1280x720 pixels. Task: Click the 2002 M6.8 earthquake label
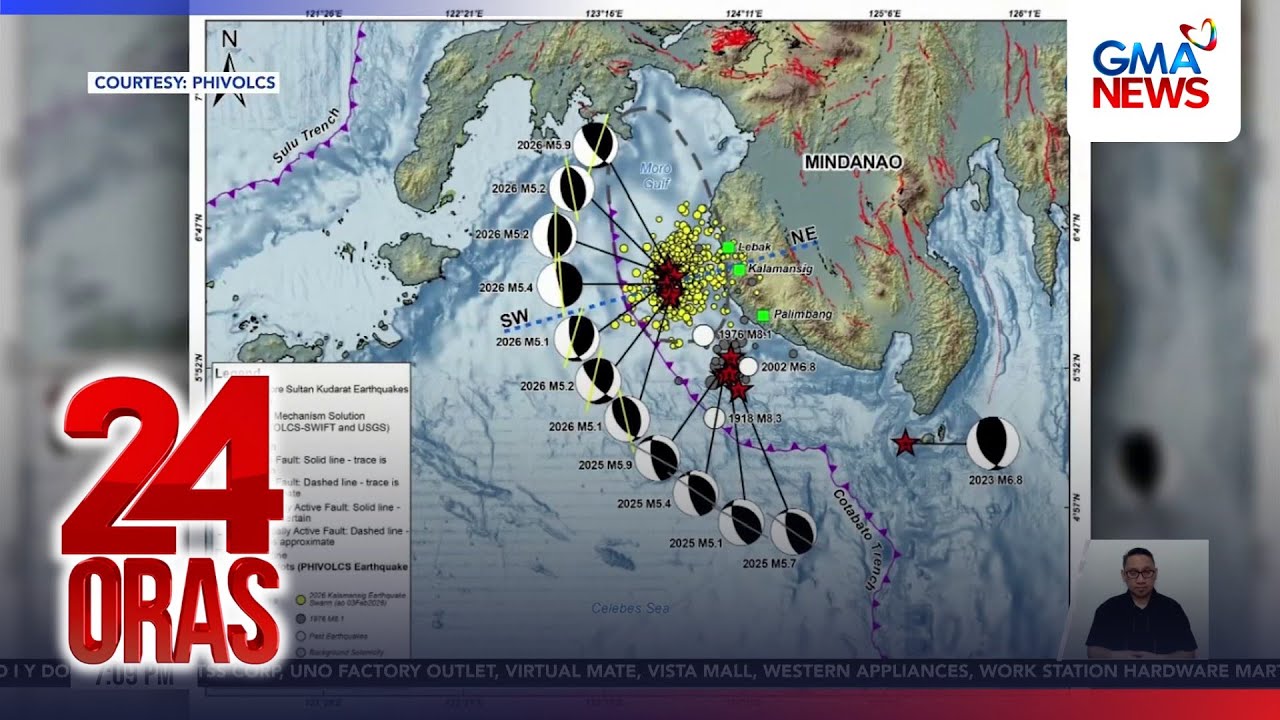tap(789, 367)
